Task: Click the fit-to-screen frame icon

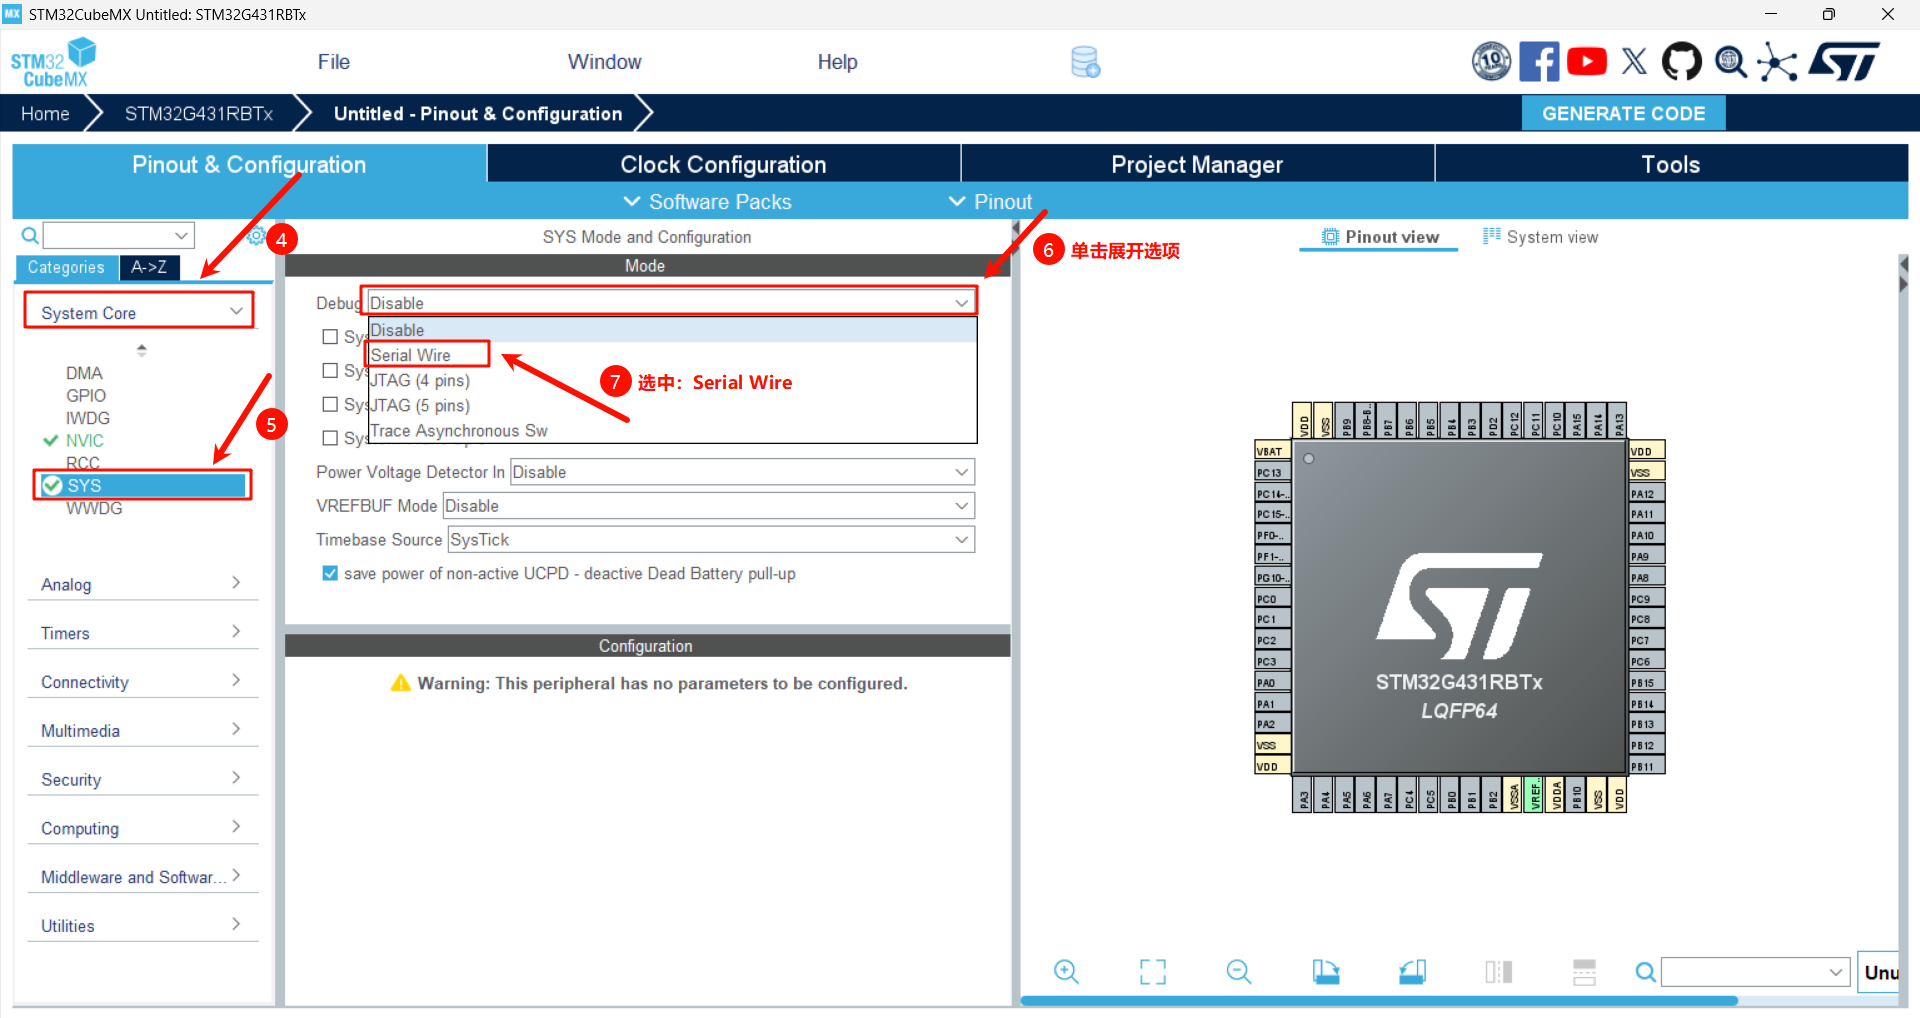Action: point(1152,972)
